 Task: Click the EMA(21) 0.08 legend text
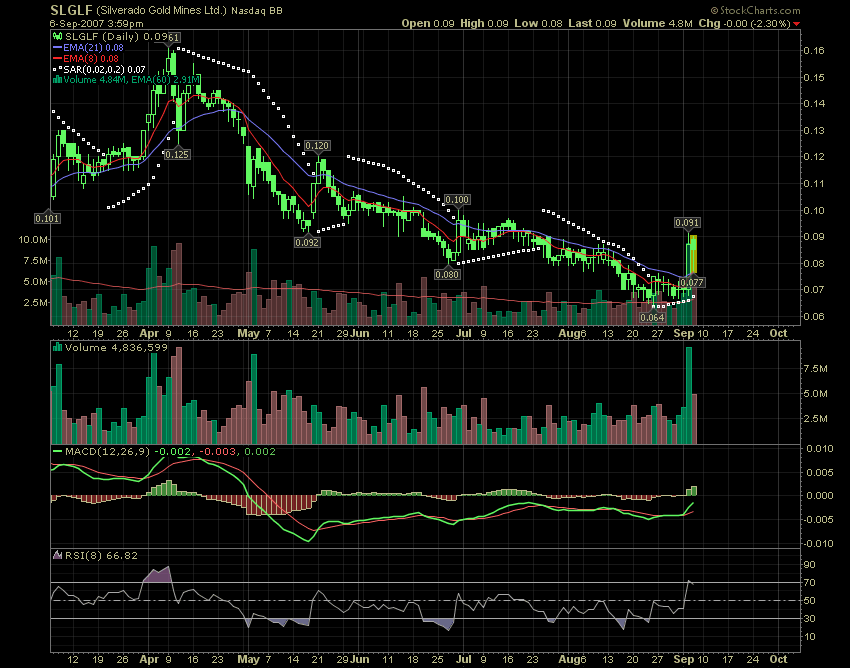point(93,48)
